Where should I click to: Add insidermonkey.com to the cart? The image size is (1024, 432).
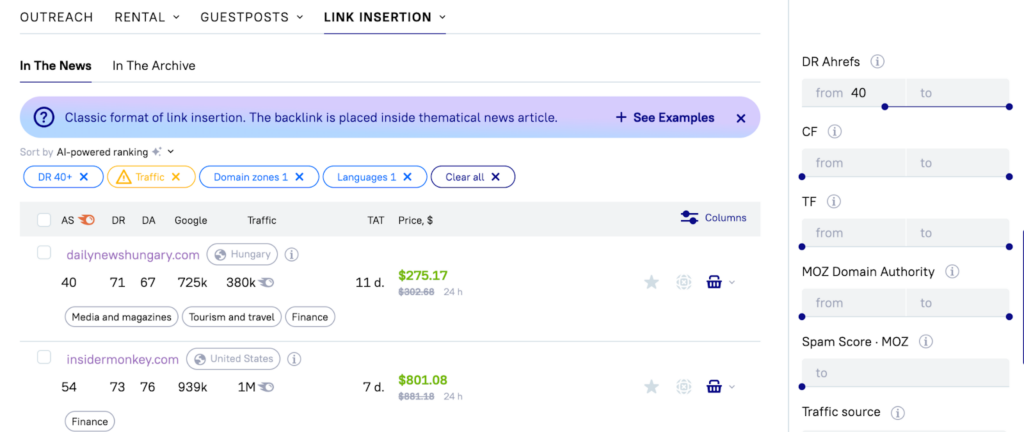714,387
